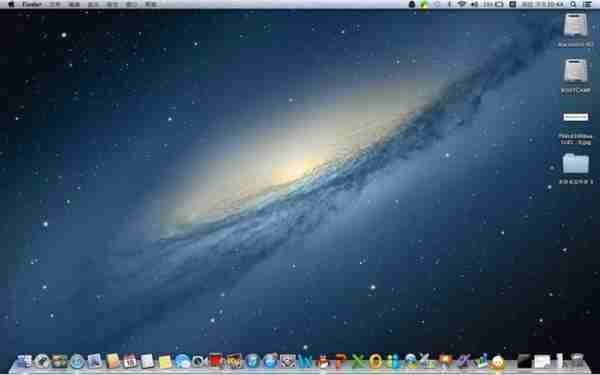The width and height of the screenshot is (600, 375).
Task: Launch Microsoft Outlook yellow O icon
Action: [x=375, y=361]
